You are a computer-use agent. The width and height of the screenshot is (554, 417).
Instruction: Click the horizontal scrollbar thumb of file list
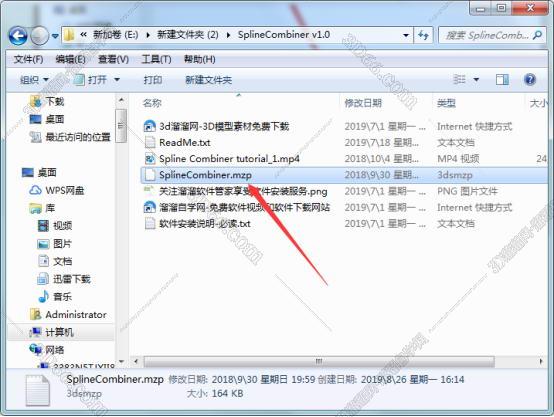(x=319, y=361)
